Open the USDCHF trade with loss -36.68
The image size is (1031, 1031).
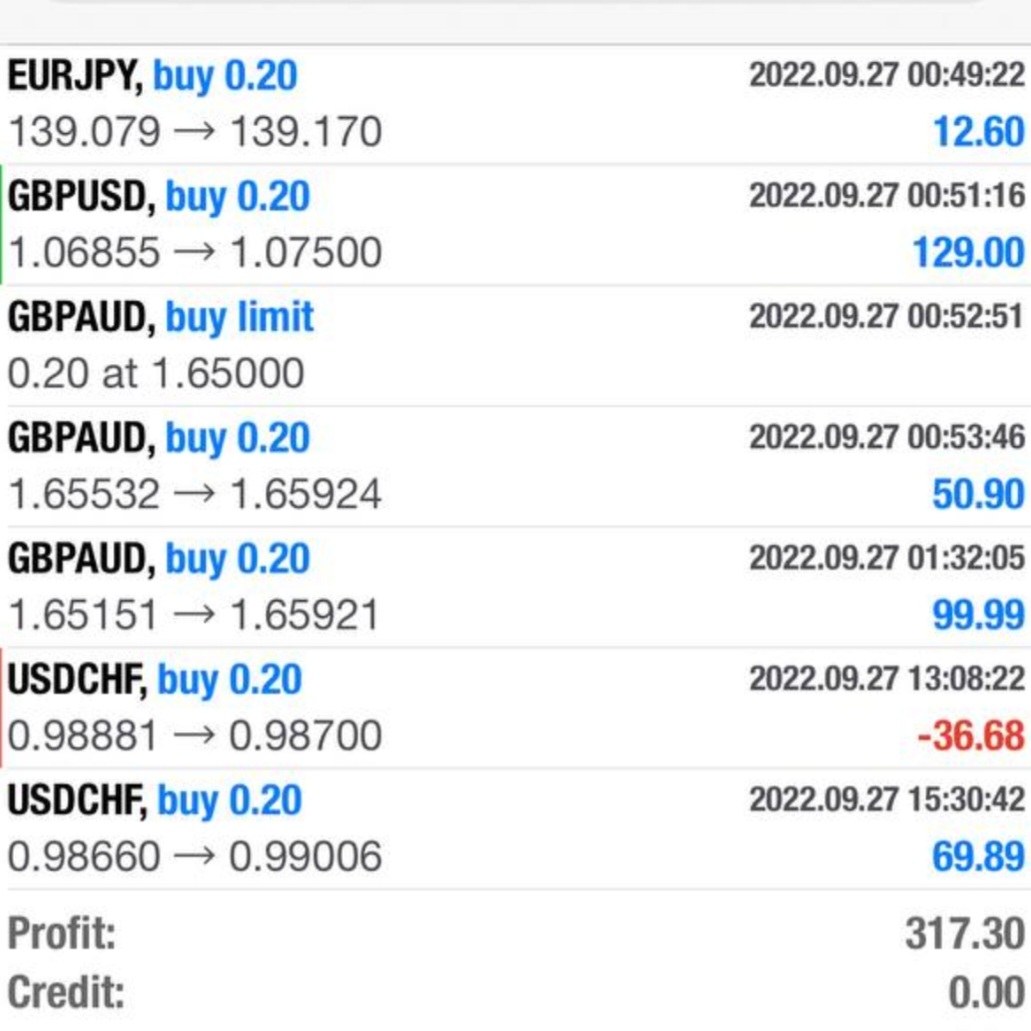(516, 708)
